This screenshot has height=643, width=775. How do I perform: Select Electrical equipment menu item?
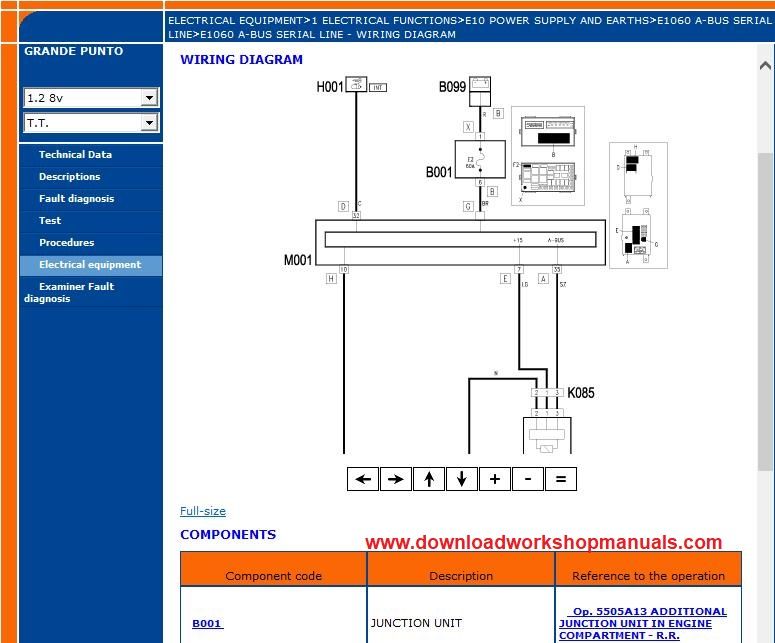click(90, 265)
